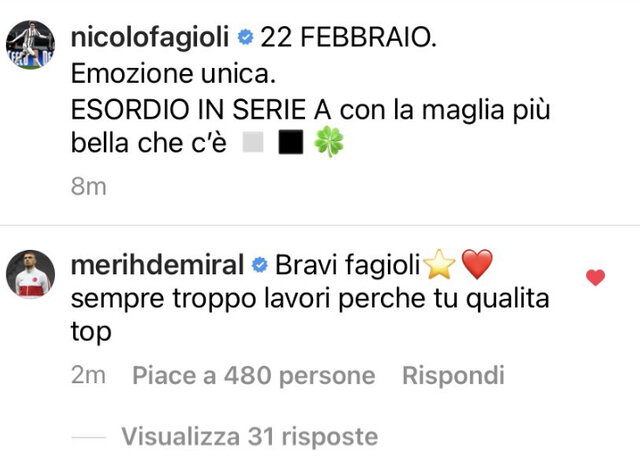Viewport: 640px width, 459px height.
Task: Like merihdemiral's comment with the heart icon
Action: 595,277
